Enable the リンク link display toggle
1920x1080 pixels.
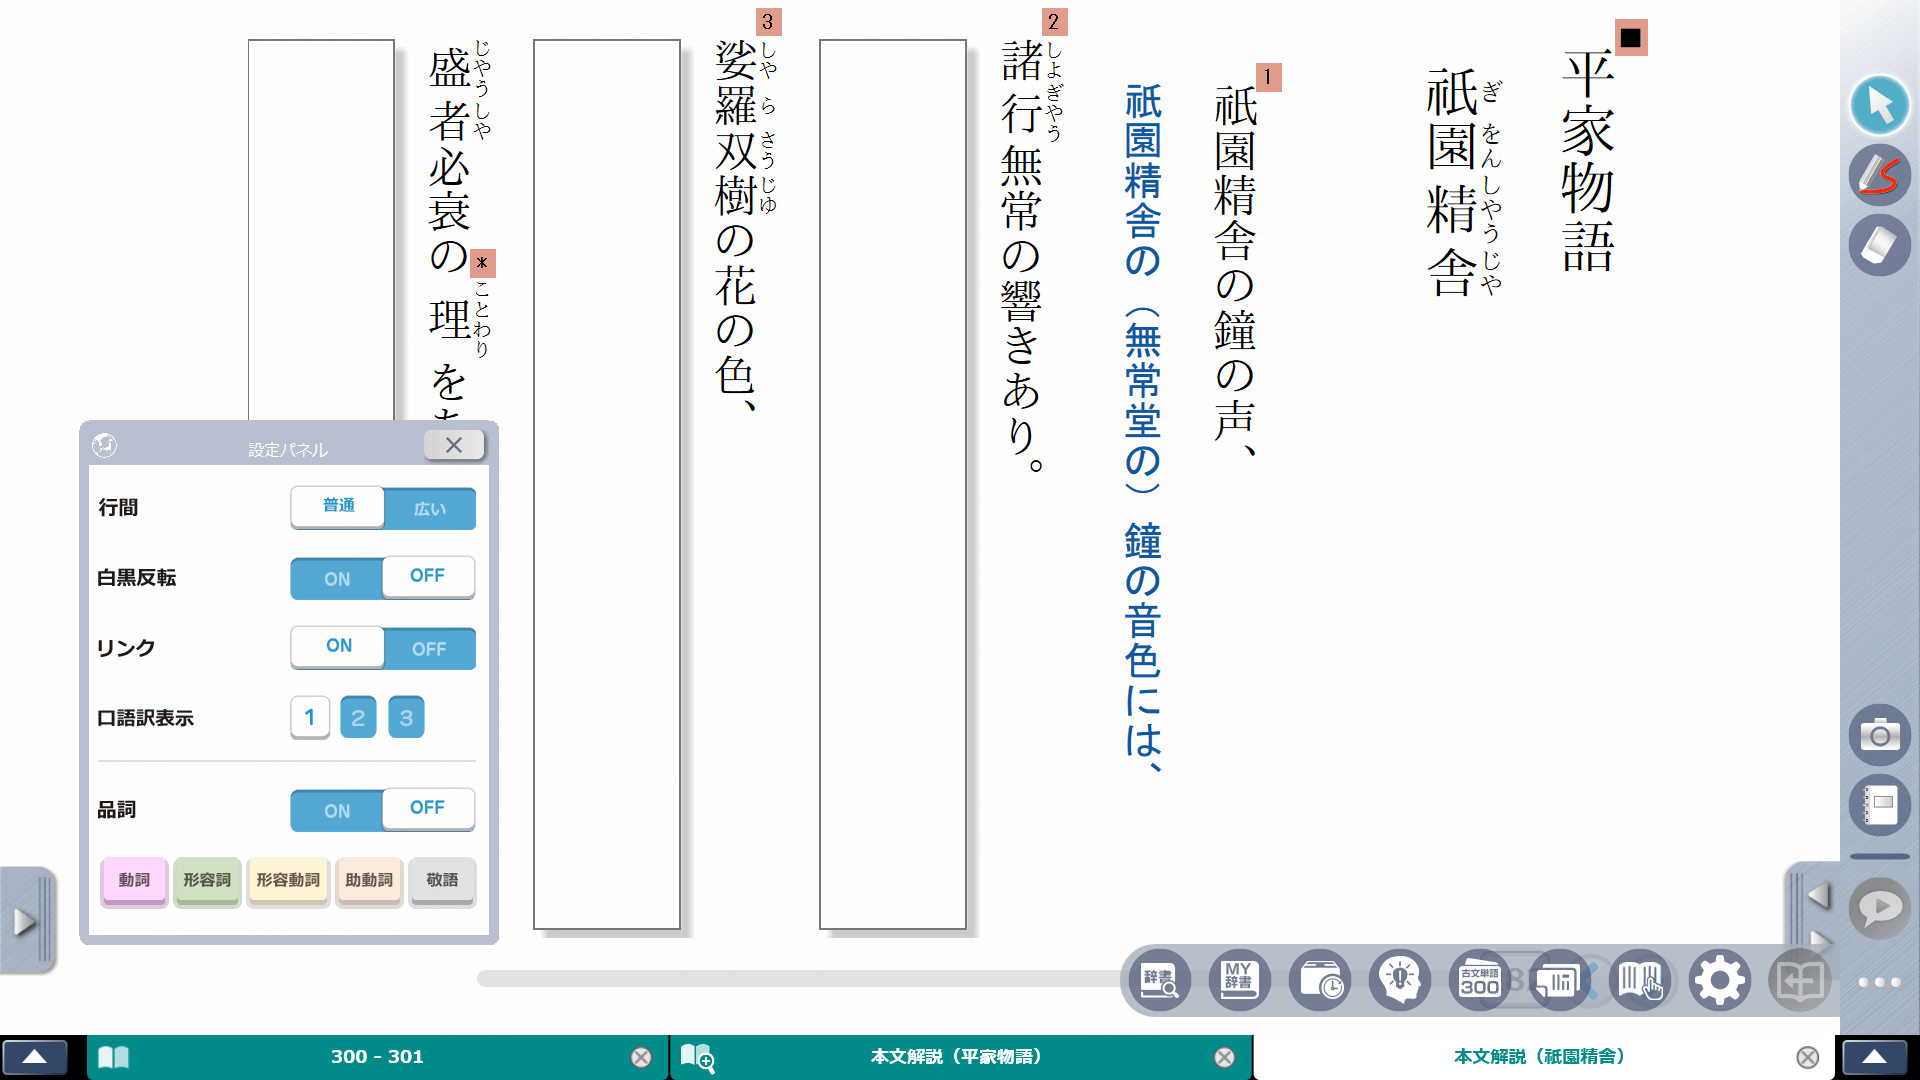coord(337,647)
